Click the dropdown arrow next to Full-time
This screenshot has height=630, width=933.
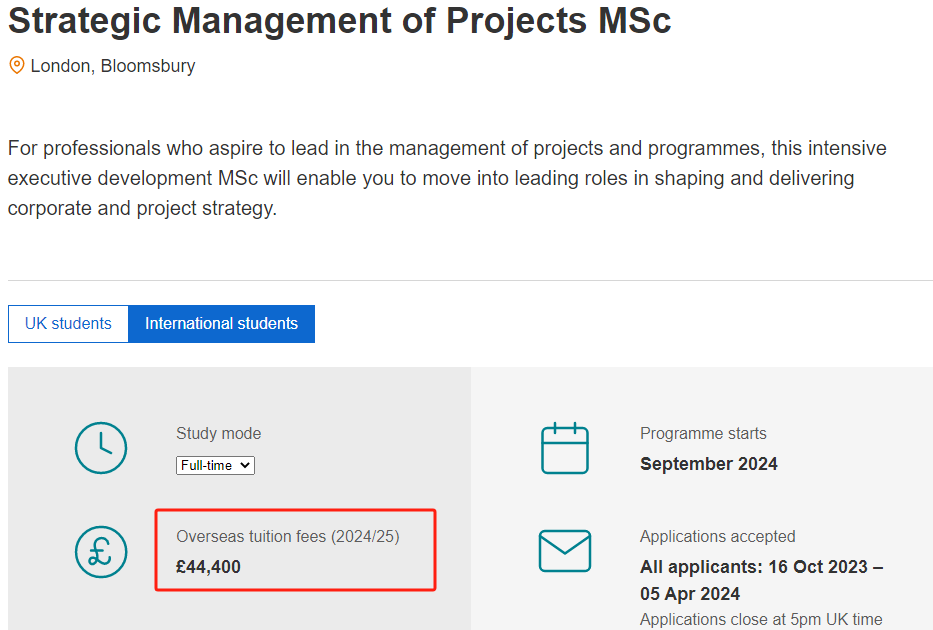point(245,465)
